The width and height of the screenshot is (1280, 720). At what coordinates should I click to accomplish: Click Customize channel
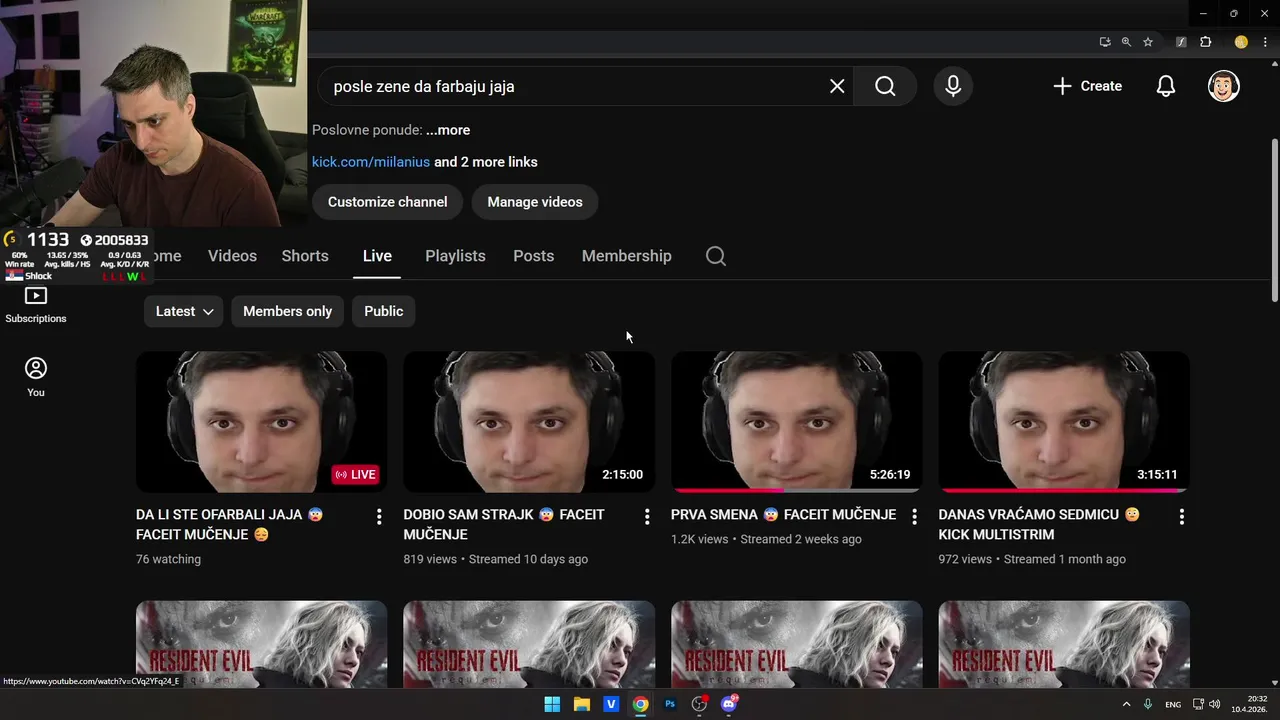(x=387, y=202)
